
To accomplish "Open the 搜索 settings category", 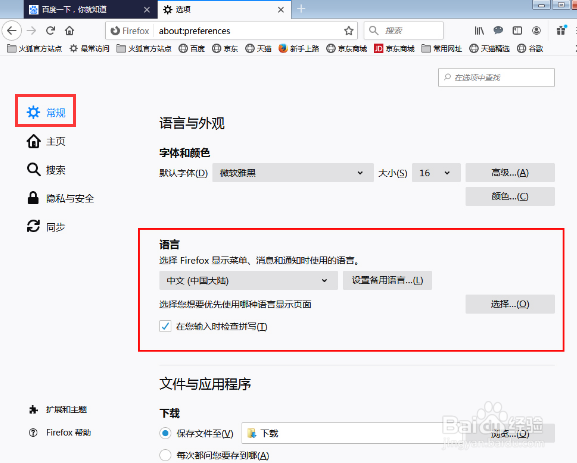I will (x=46, y=170).
